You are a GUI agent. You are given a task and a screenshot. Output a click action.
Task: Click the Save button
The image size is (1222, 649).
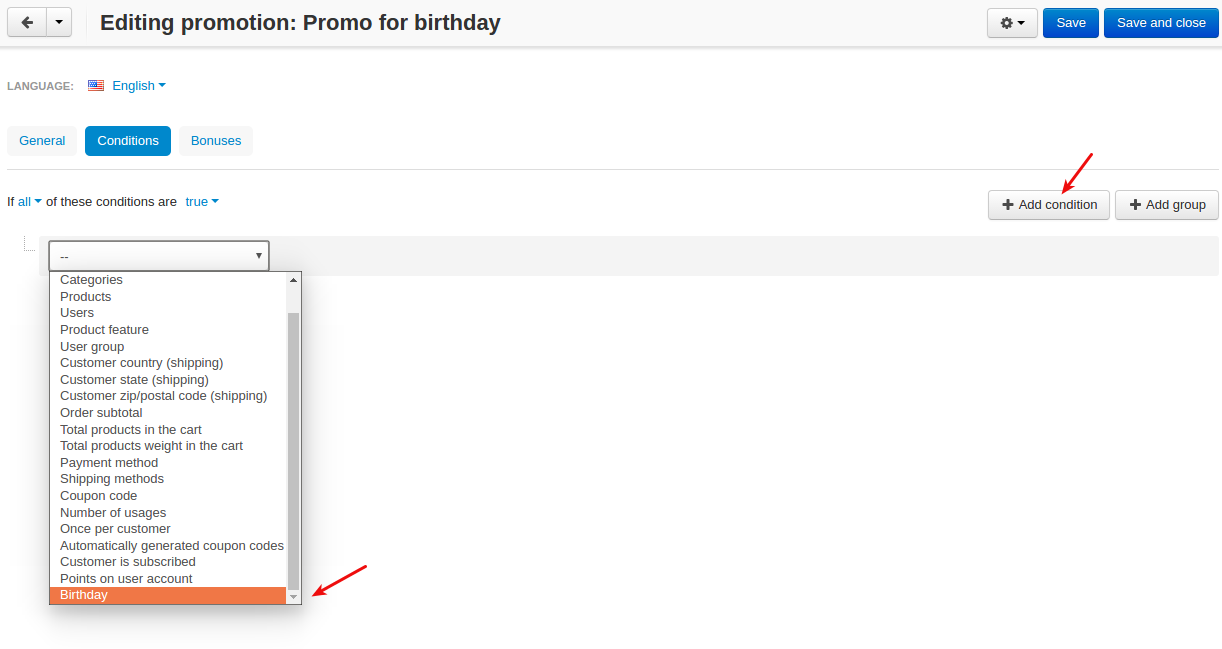[1071, 23]
